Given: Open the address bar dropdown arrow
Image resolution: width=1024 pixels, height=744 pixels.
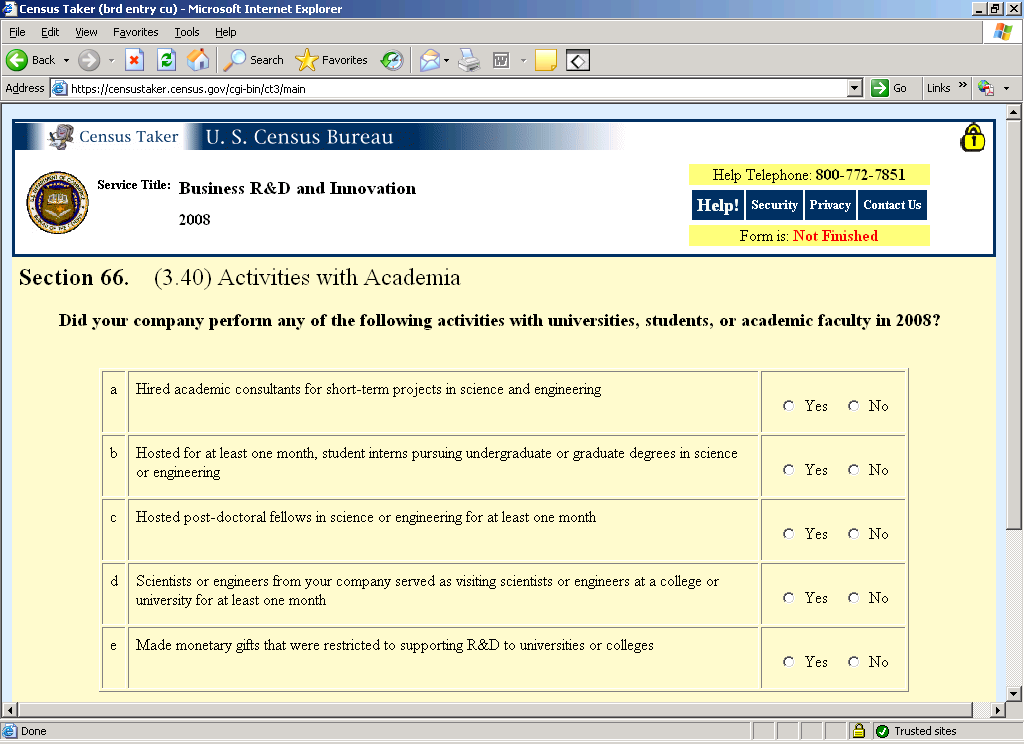Looking at the screenshot, I should tap(854, 88).
